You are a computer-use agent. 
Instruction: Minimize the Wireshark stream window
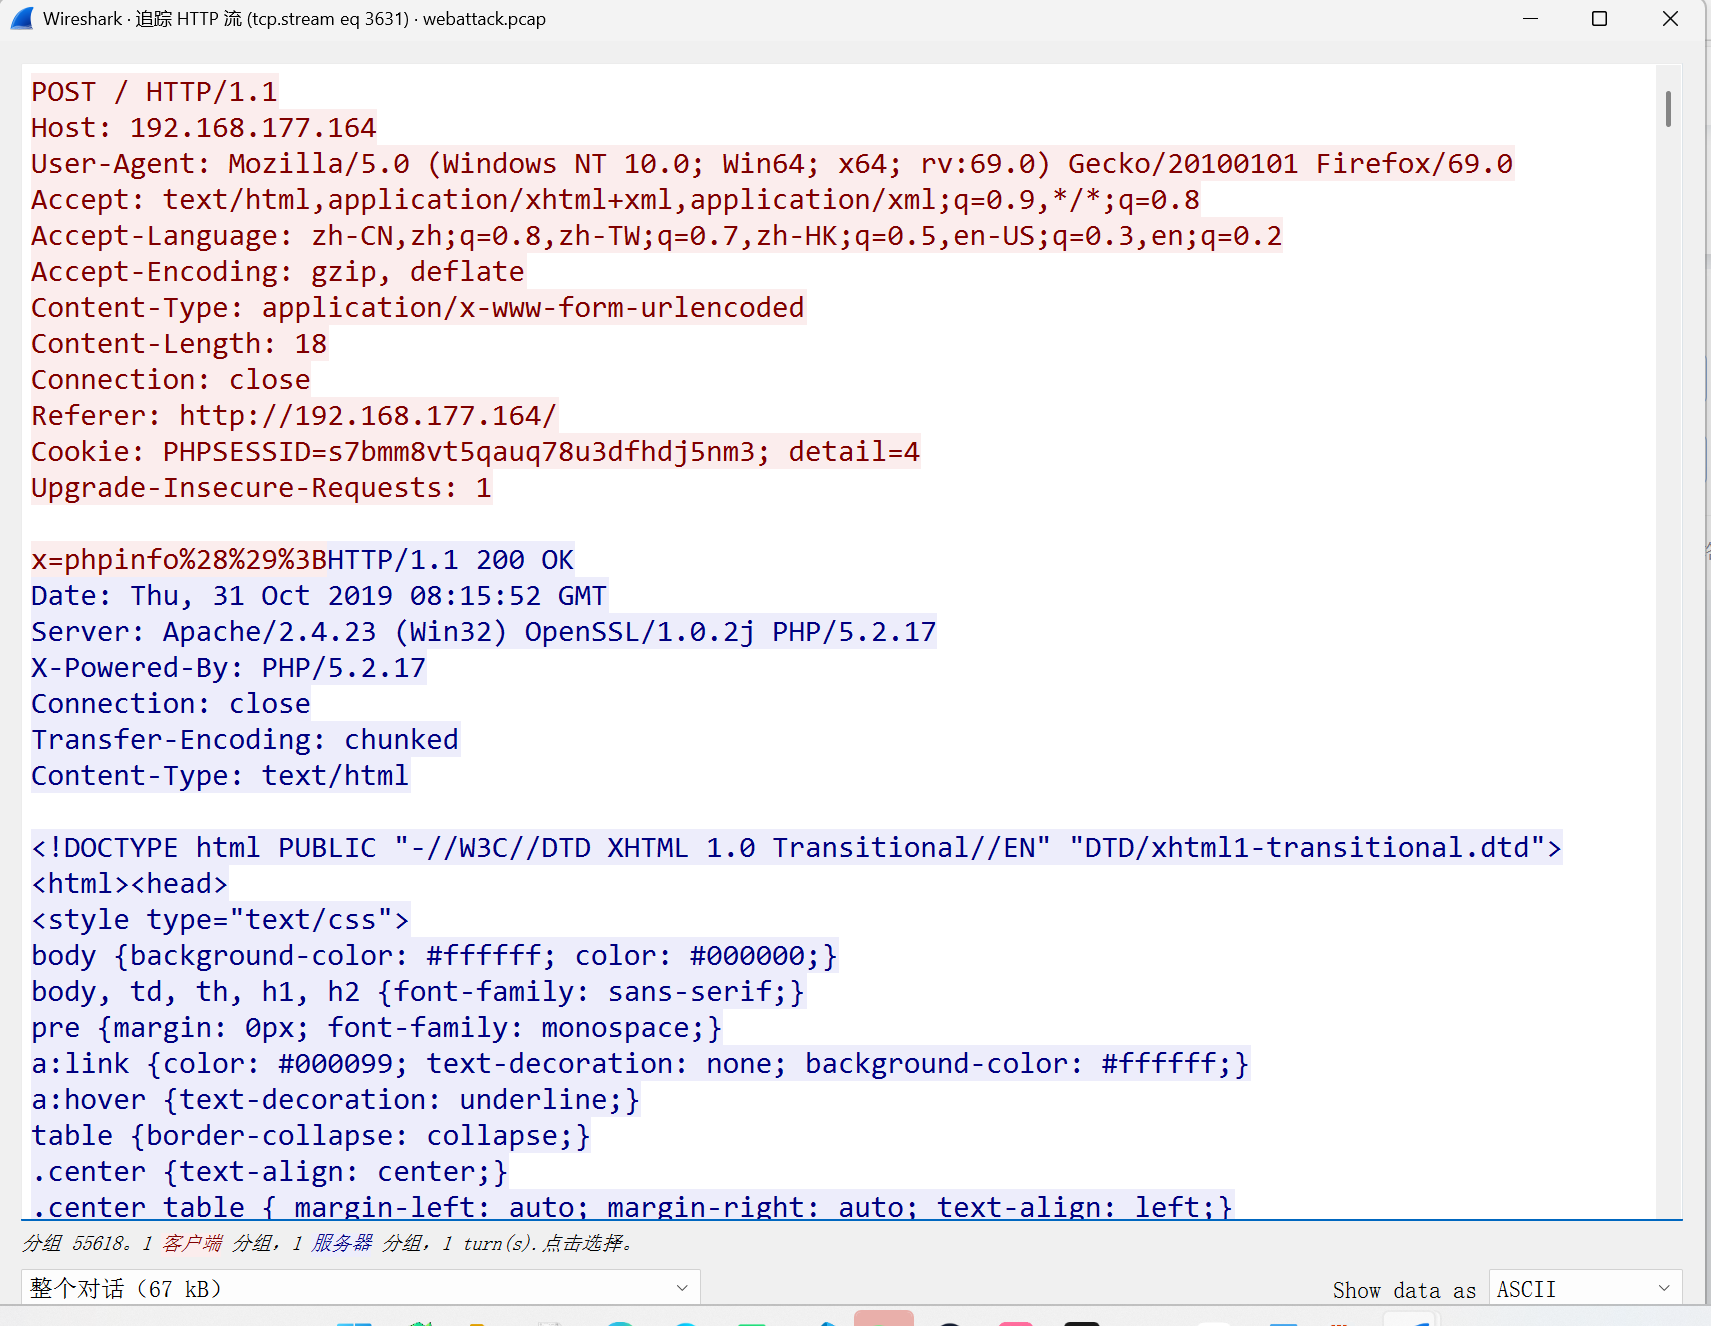pyautogui.click(x=1530, y=19)
